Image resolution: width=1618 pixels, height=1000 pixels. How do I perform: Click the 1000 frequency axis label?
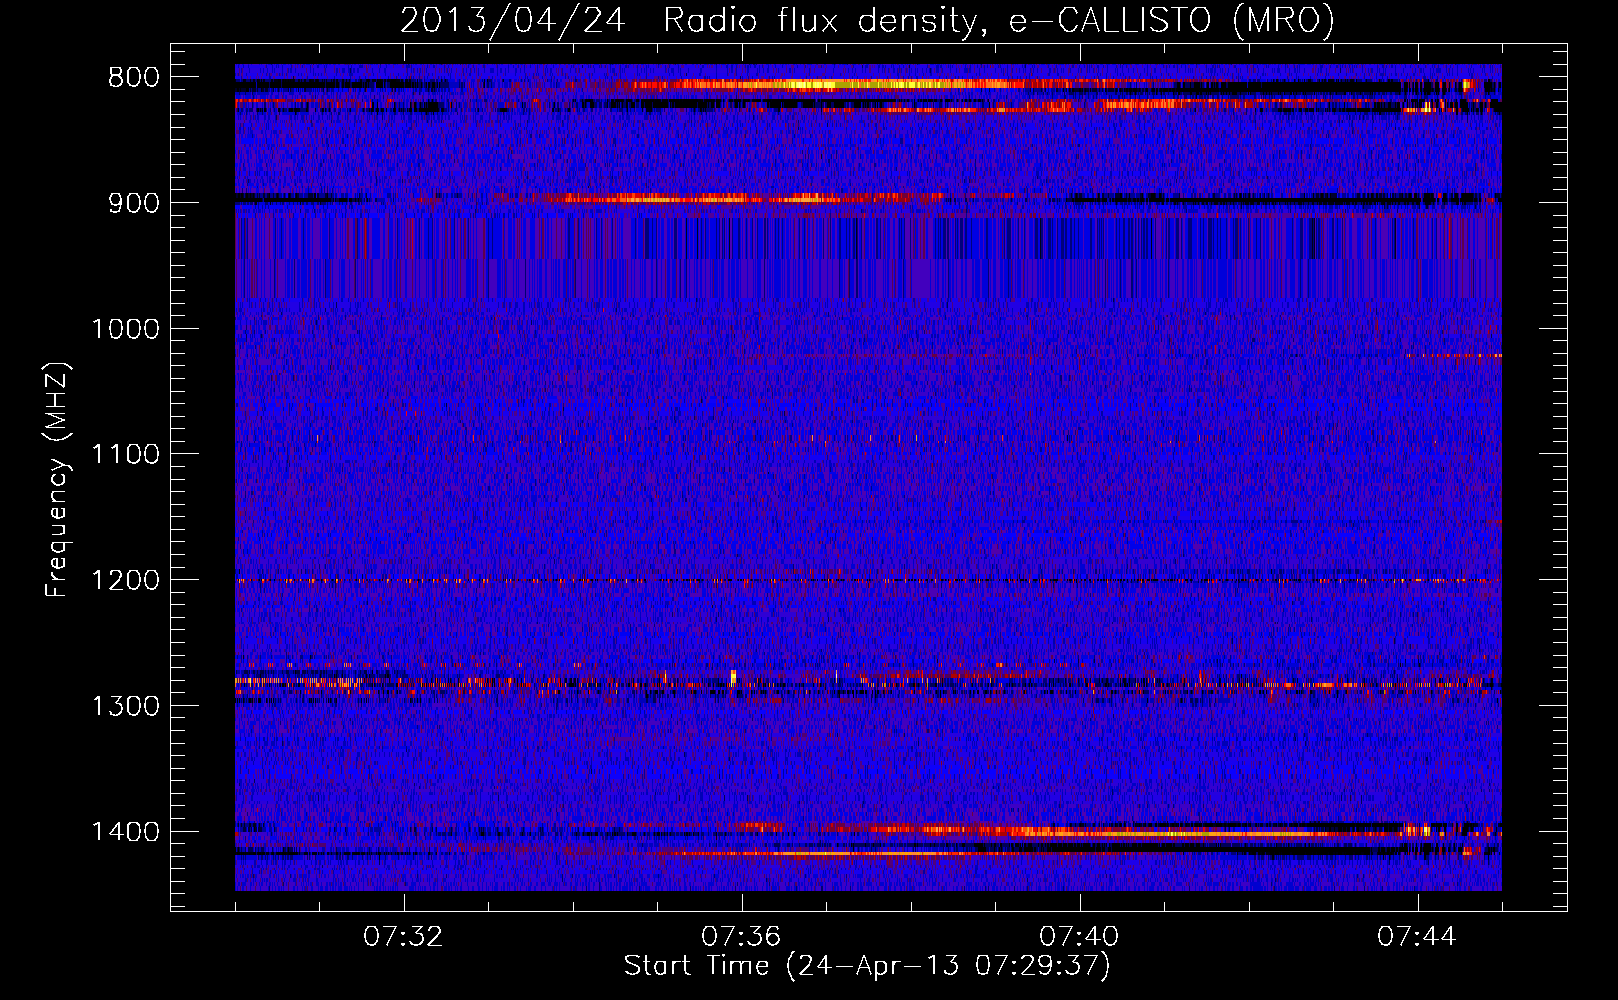pyautogui.click(x=125, y=329)
